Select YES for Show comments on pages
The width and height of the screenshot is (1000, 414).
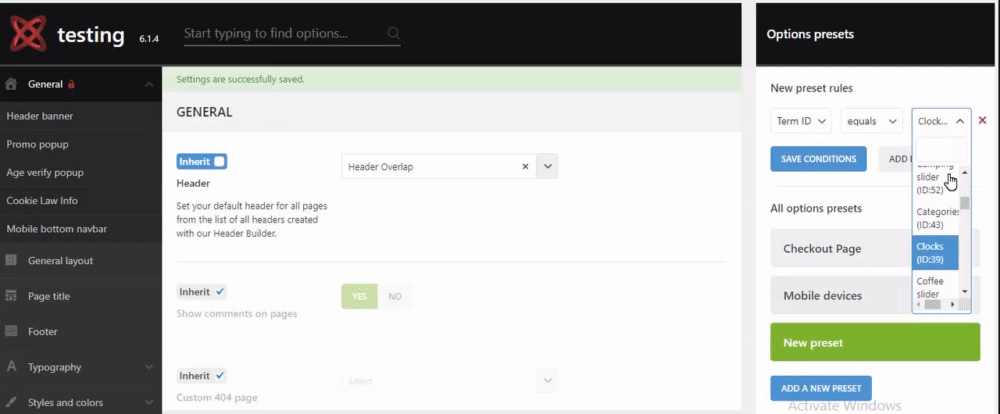tap(360, 296)
